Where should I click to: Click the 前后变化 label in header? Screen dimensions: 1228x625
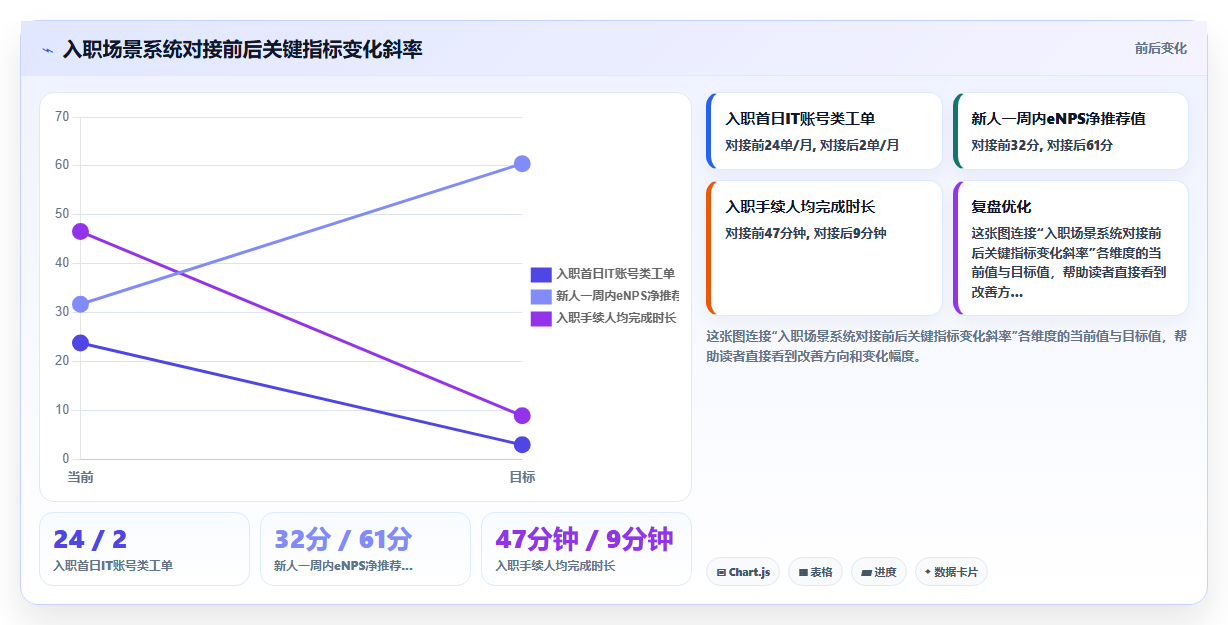pyautogui.click(x=1160, y=48)
